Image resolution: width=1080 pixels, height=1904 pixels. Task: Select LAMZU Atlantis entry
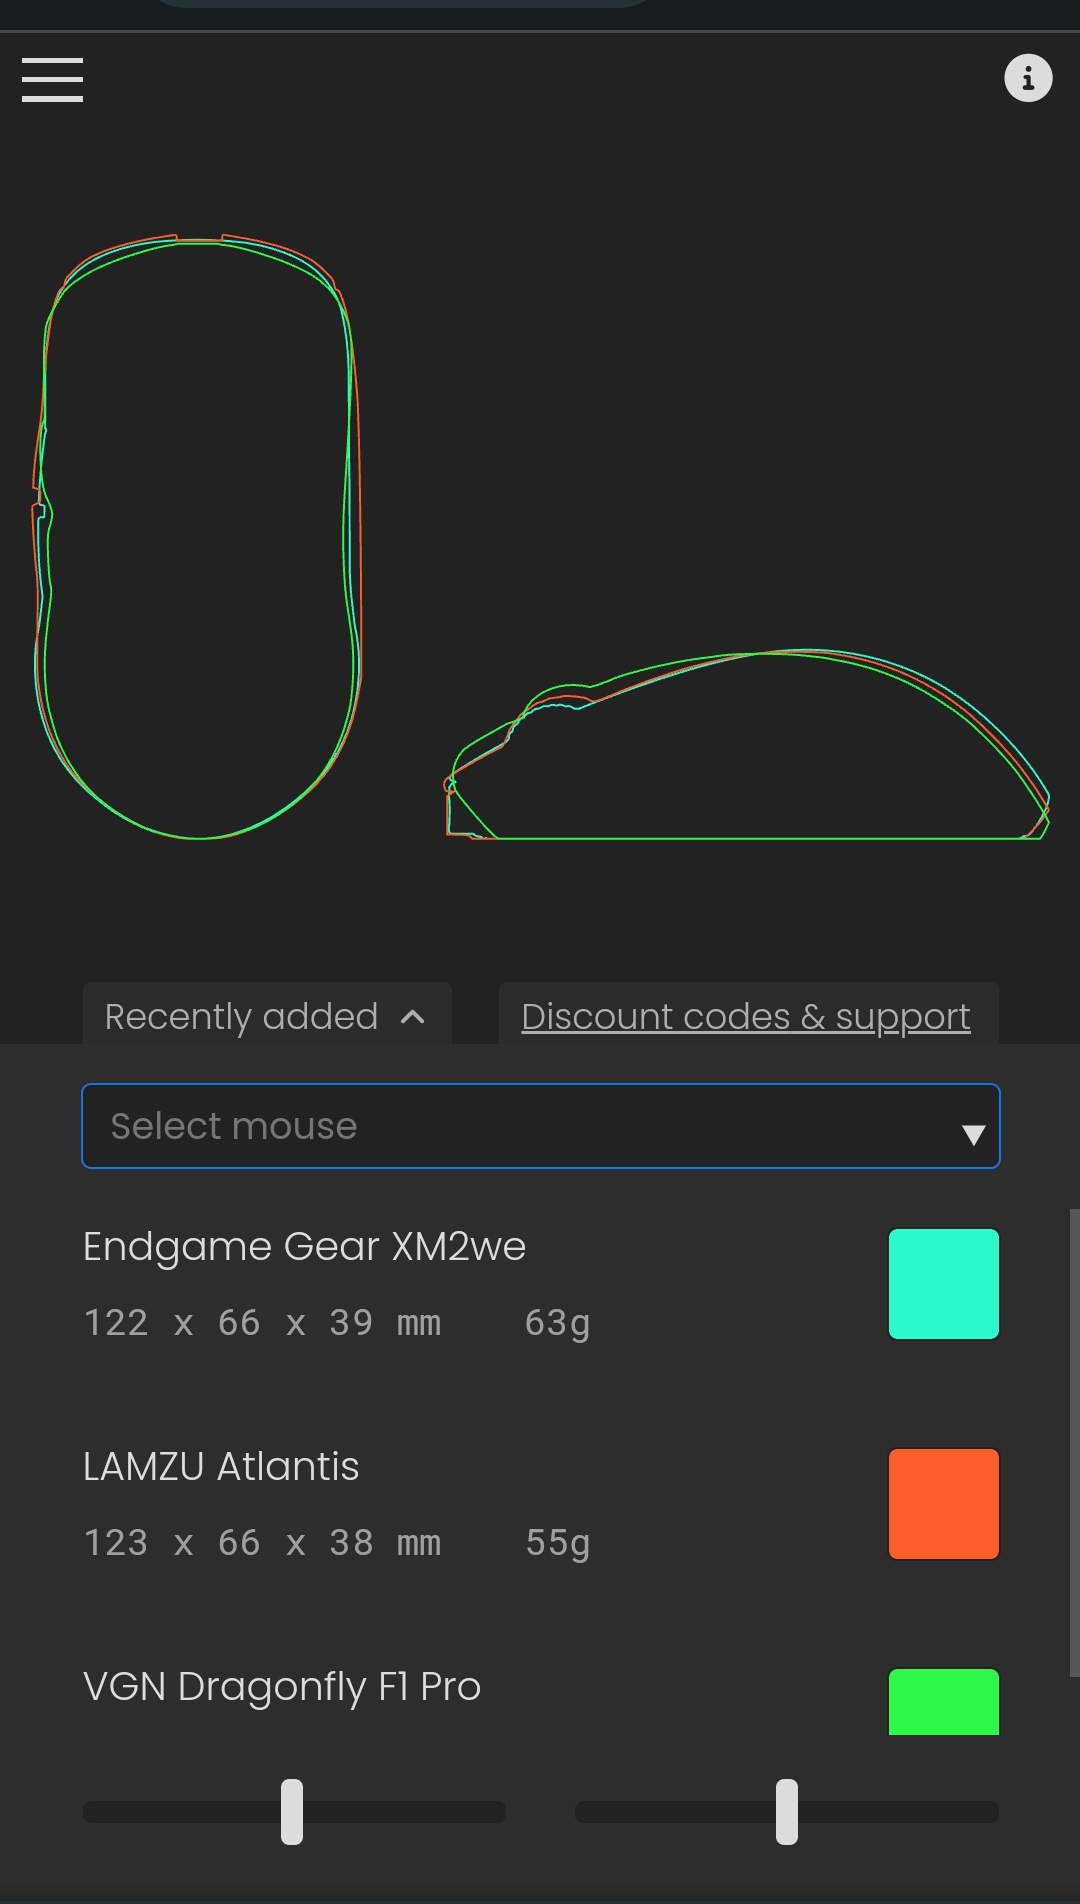click(221, 1467)
